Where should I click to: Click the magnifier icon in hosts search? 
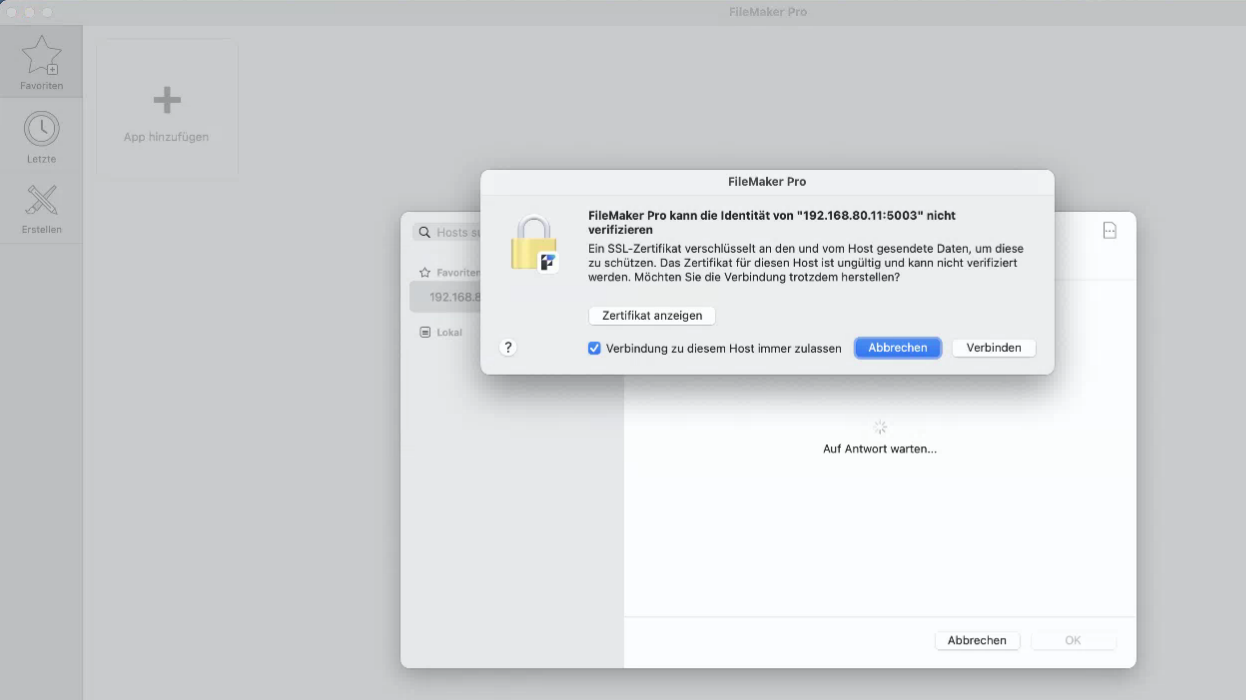pos(425,233)
